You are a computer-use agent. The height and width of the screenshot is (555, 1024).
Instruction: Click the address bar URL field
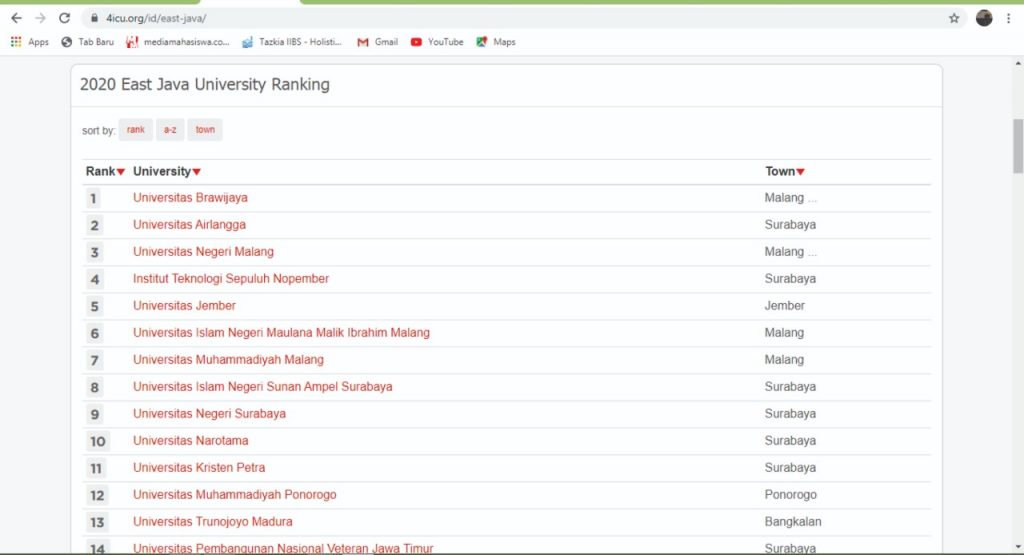tap(522, 18)
